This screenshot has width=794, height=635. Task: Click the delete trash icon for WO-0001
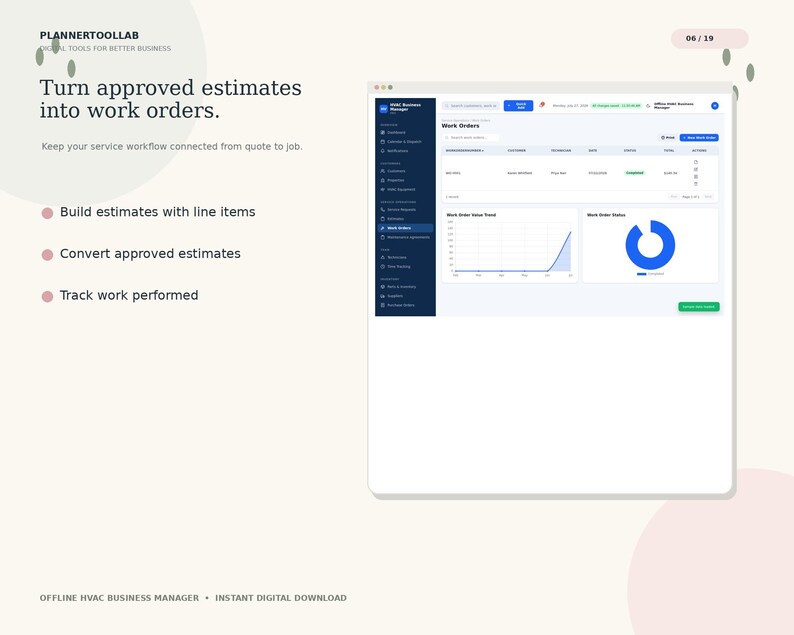click(x=696, y=184)
